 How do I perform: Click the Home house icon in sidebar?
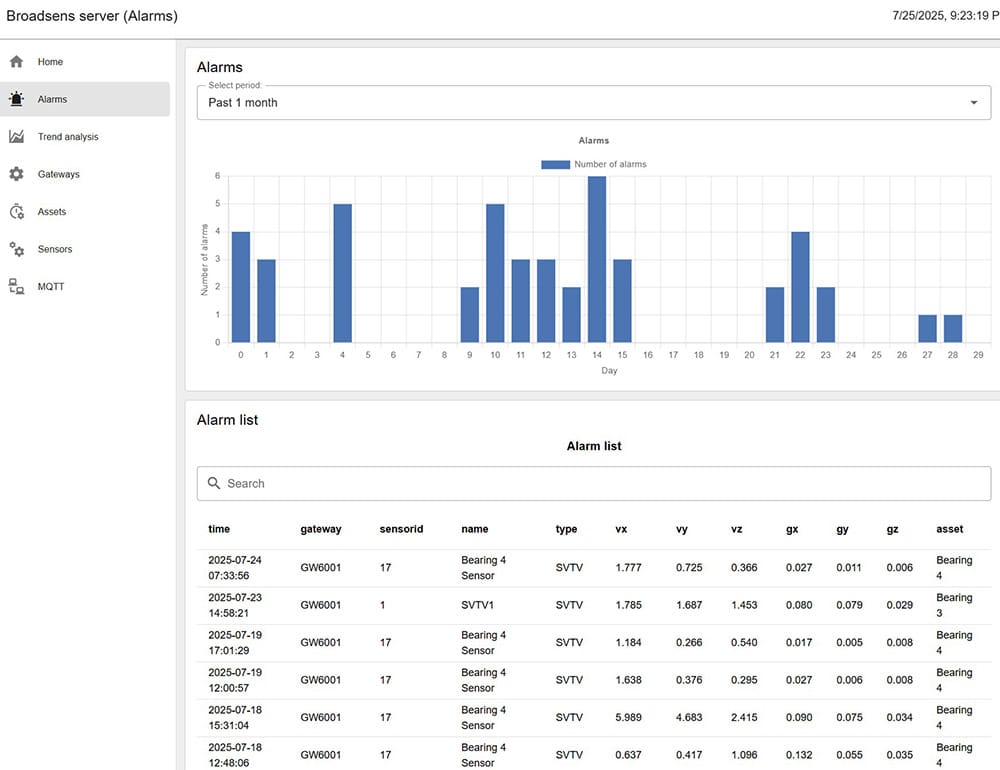tap(16, 62)
